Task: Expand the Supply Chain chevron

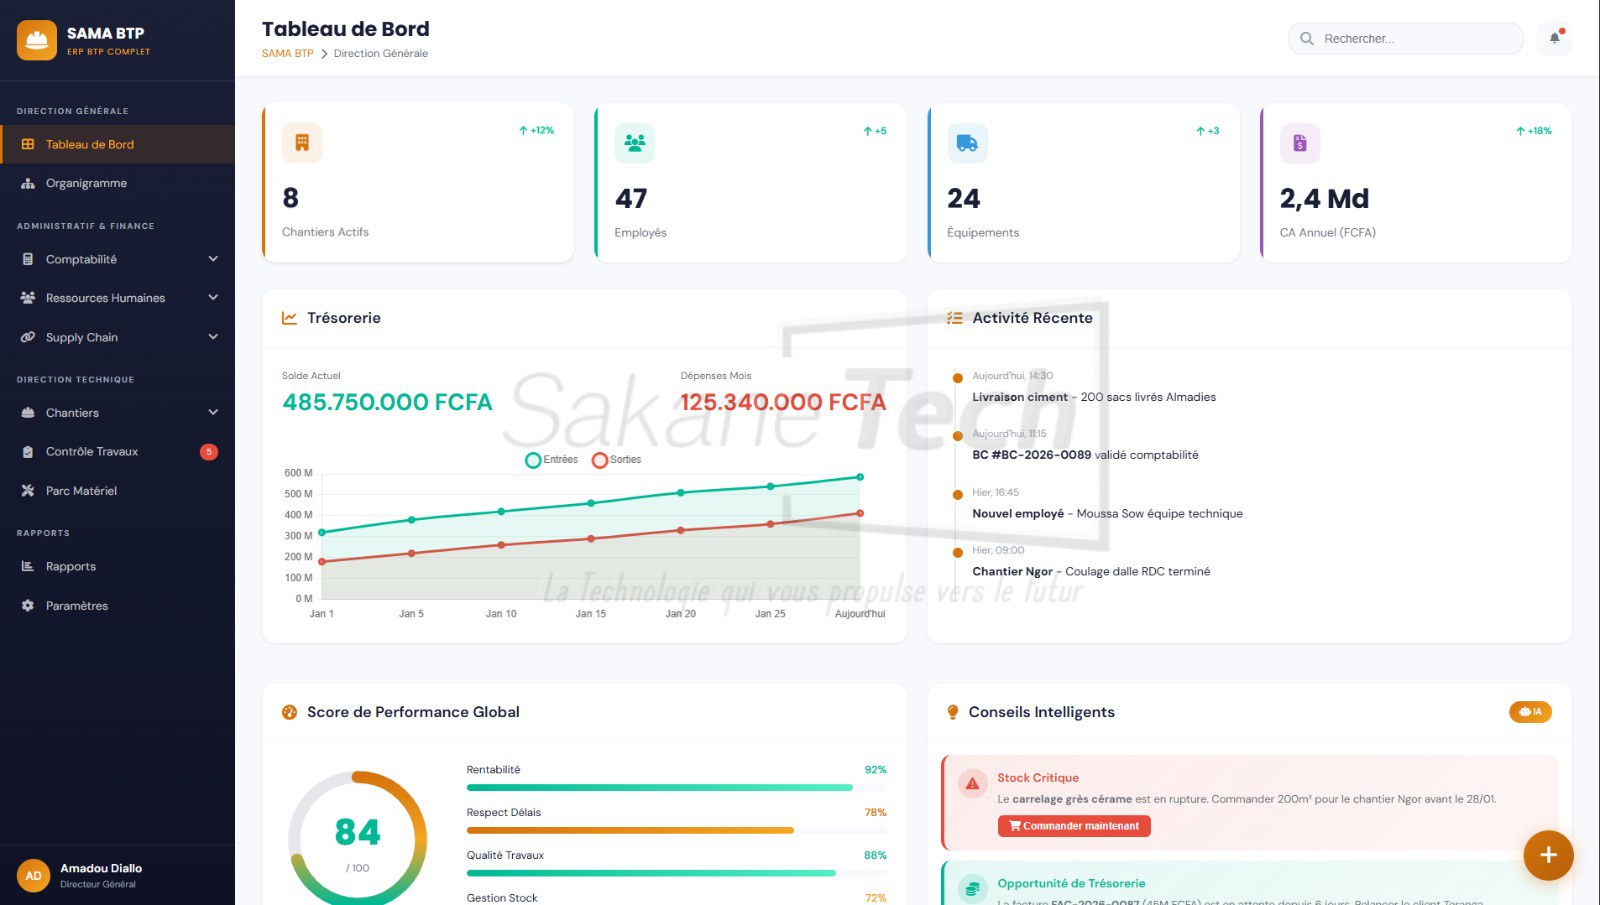Action: click(213, 337)
